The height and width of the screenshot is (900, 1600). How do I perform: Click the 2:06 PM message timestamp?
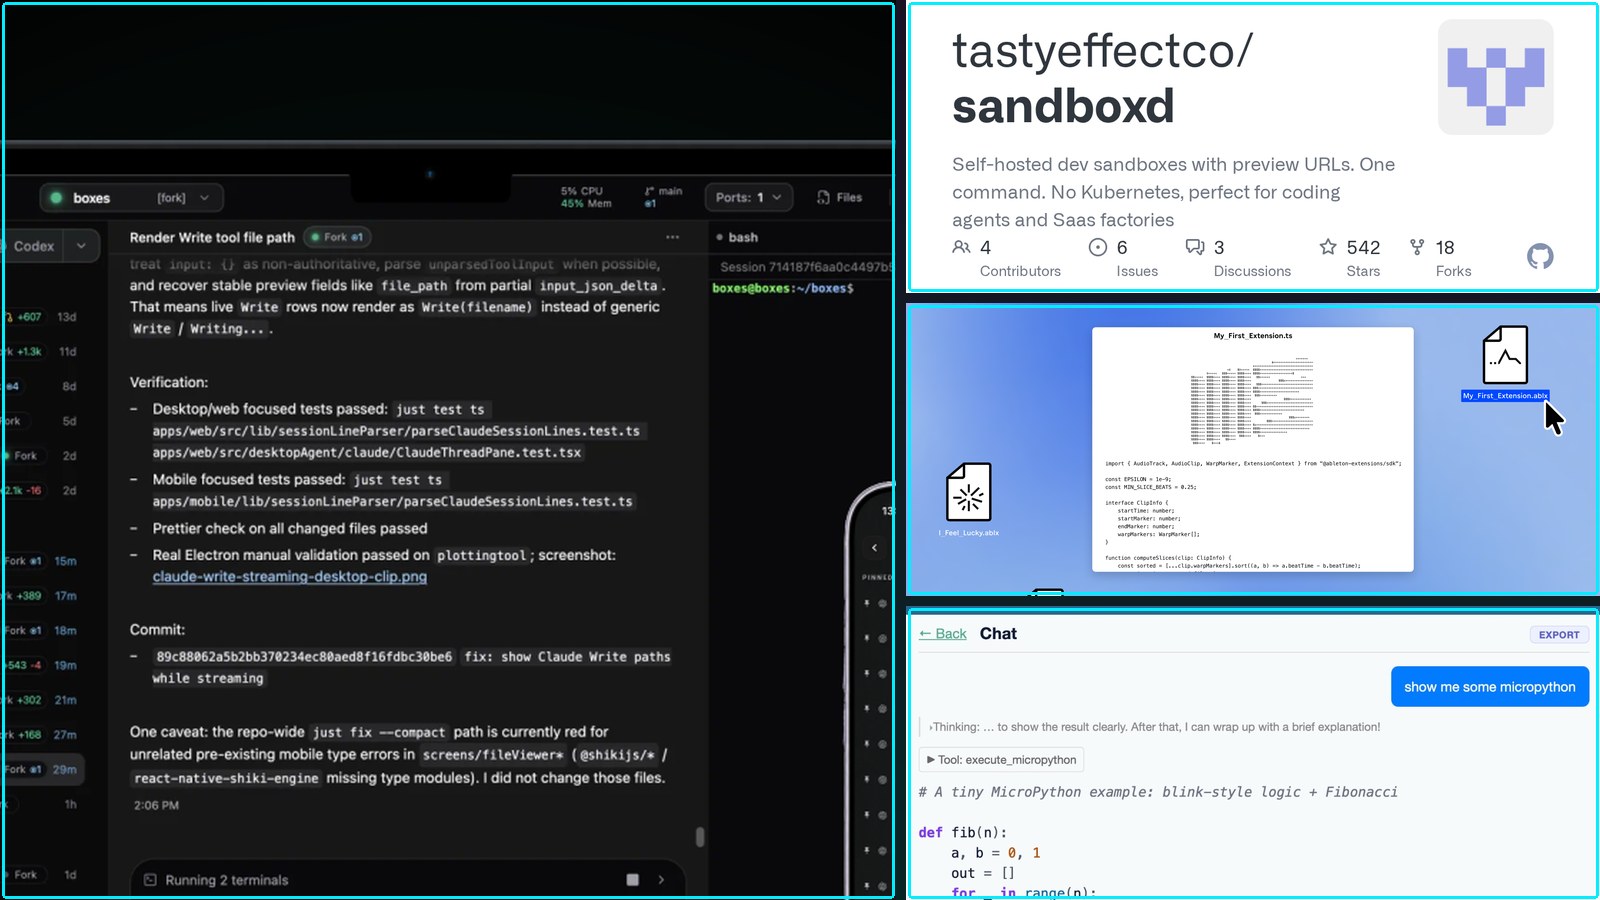157,806
